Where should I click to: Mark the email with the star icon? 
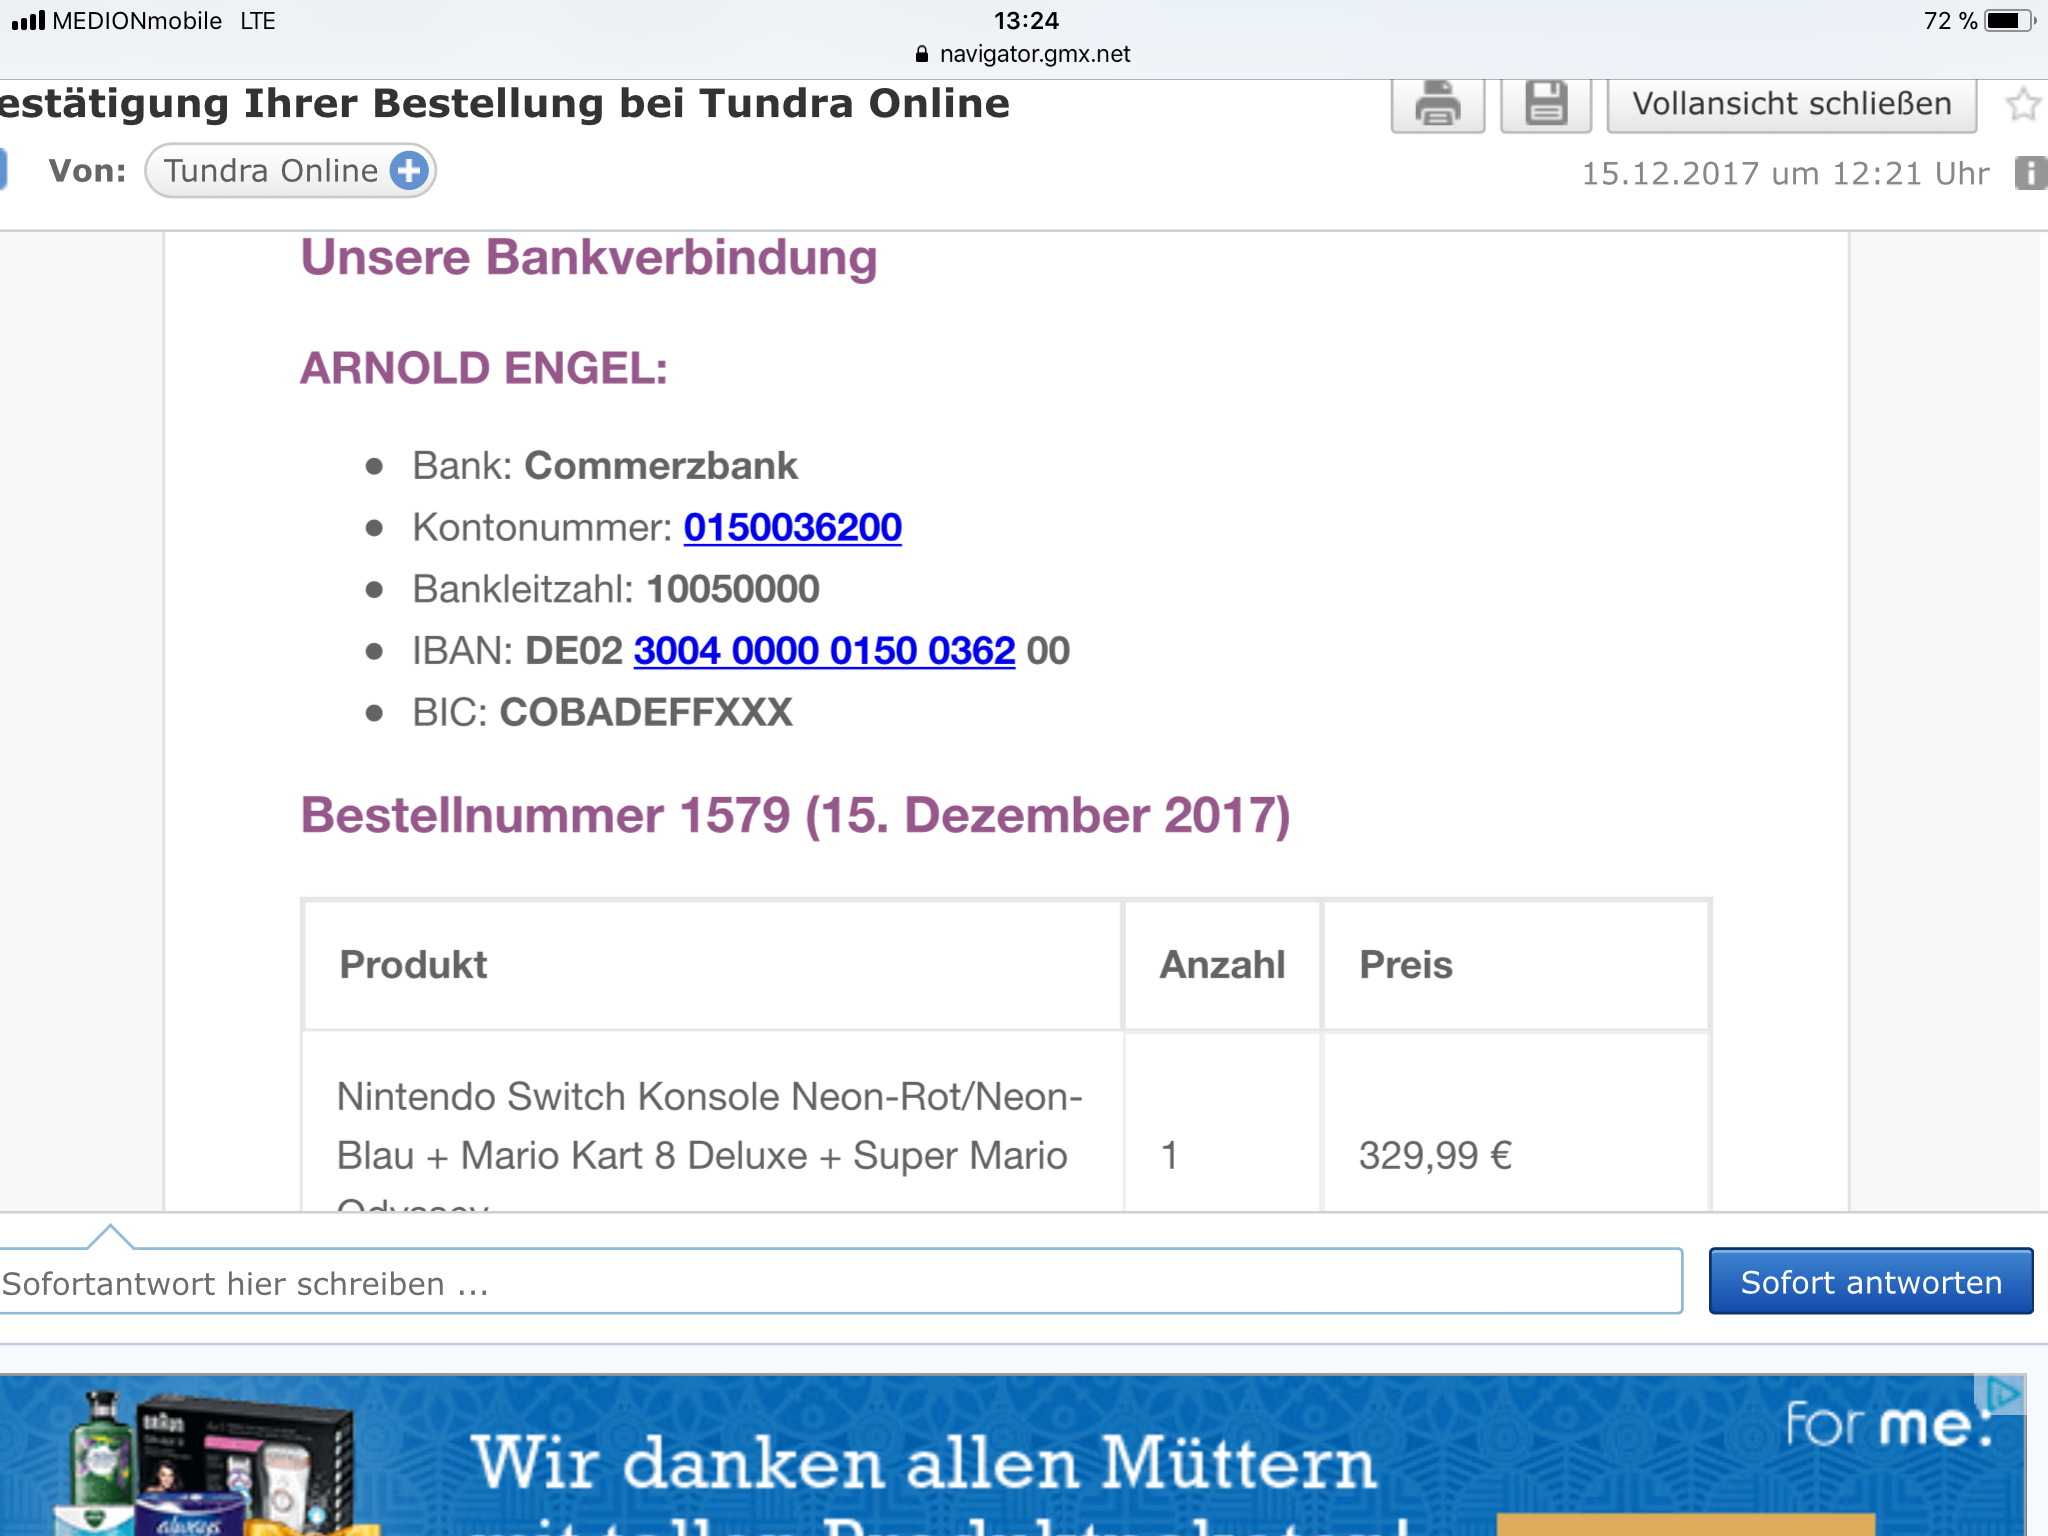click(2023, 104)
